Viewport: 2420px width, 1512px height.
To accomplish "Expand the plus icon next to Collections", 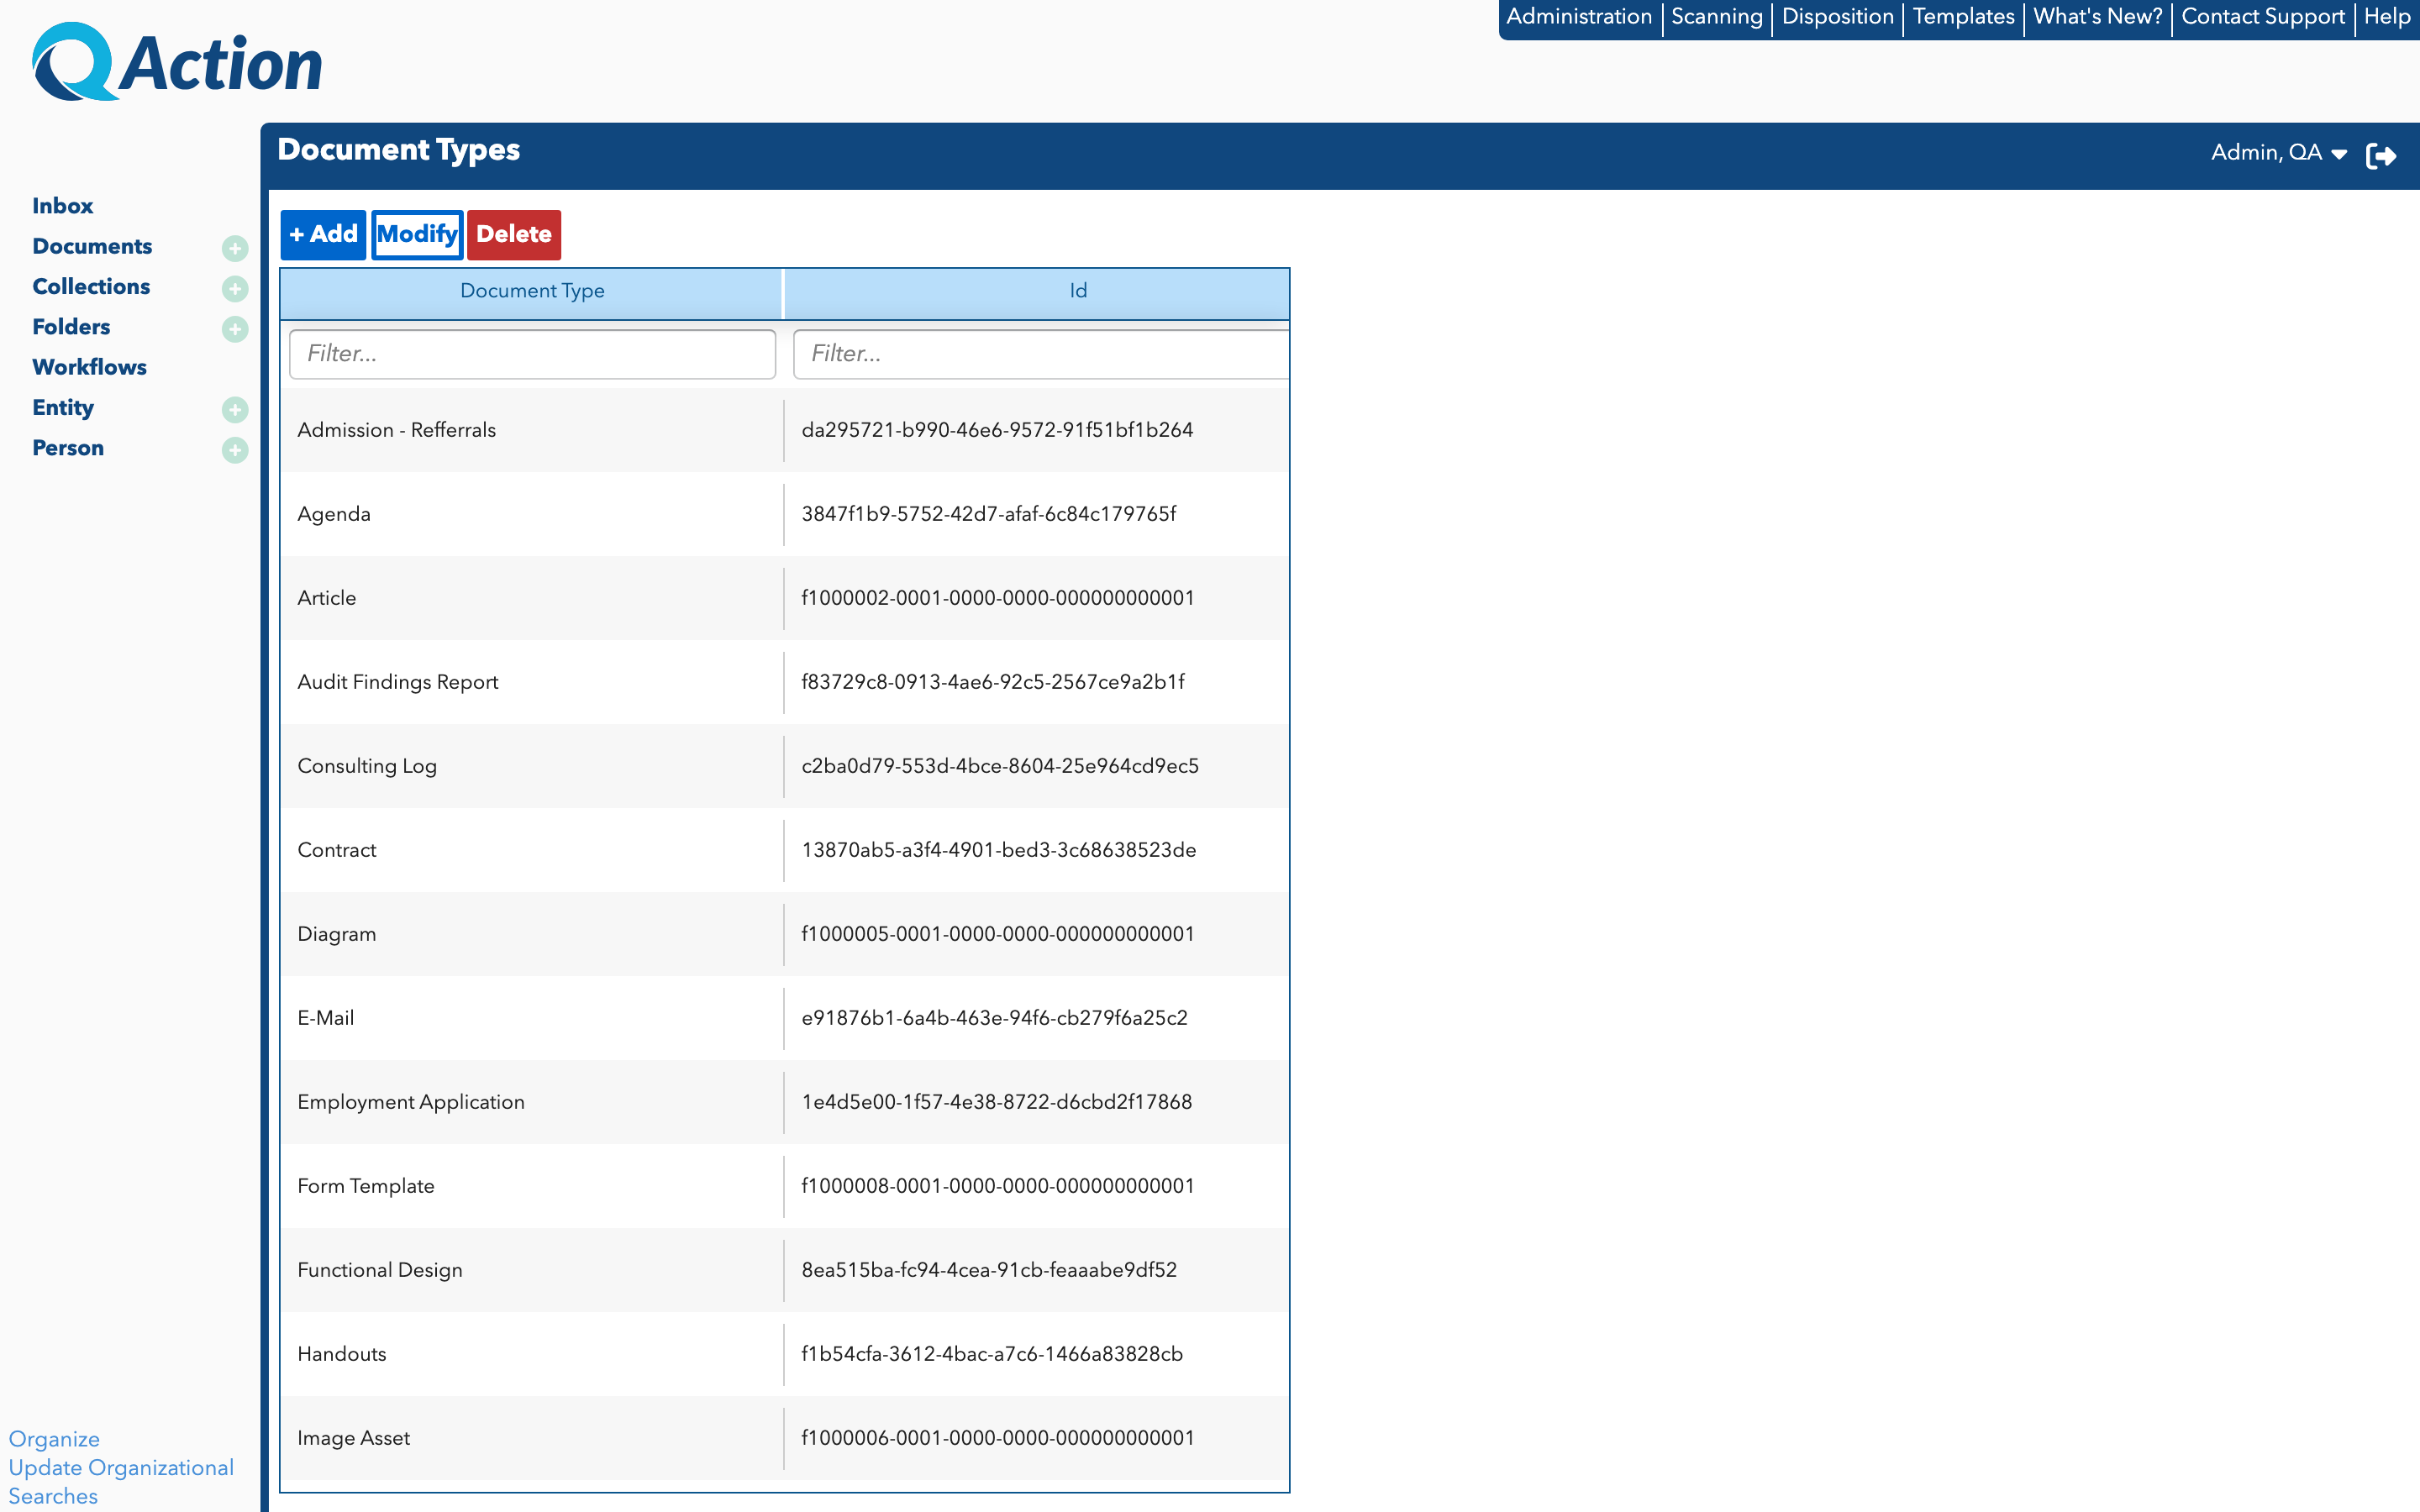I will (x=235, y=288).
